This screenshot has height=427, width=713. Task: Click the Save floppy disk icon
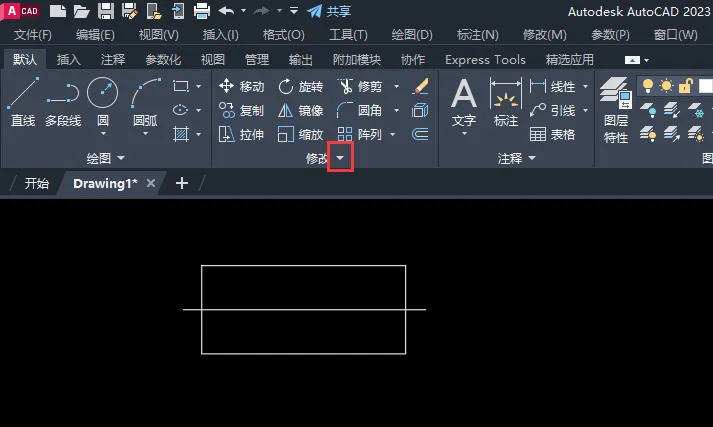coord(105,11)
